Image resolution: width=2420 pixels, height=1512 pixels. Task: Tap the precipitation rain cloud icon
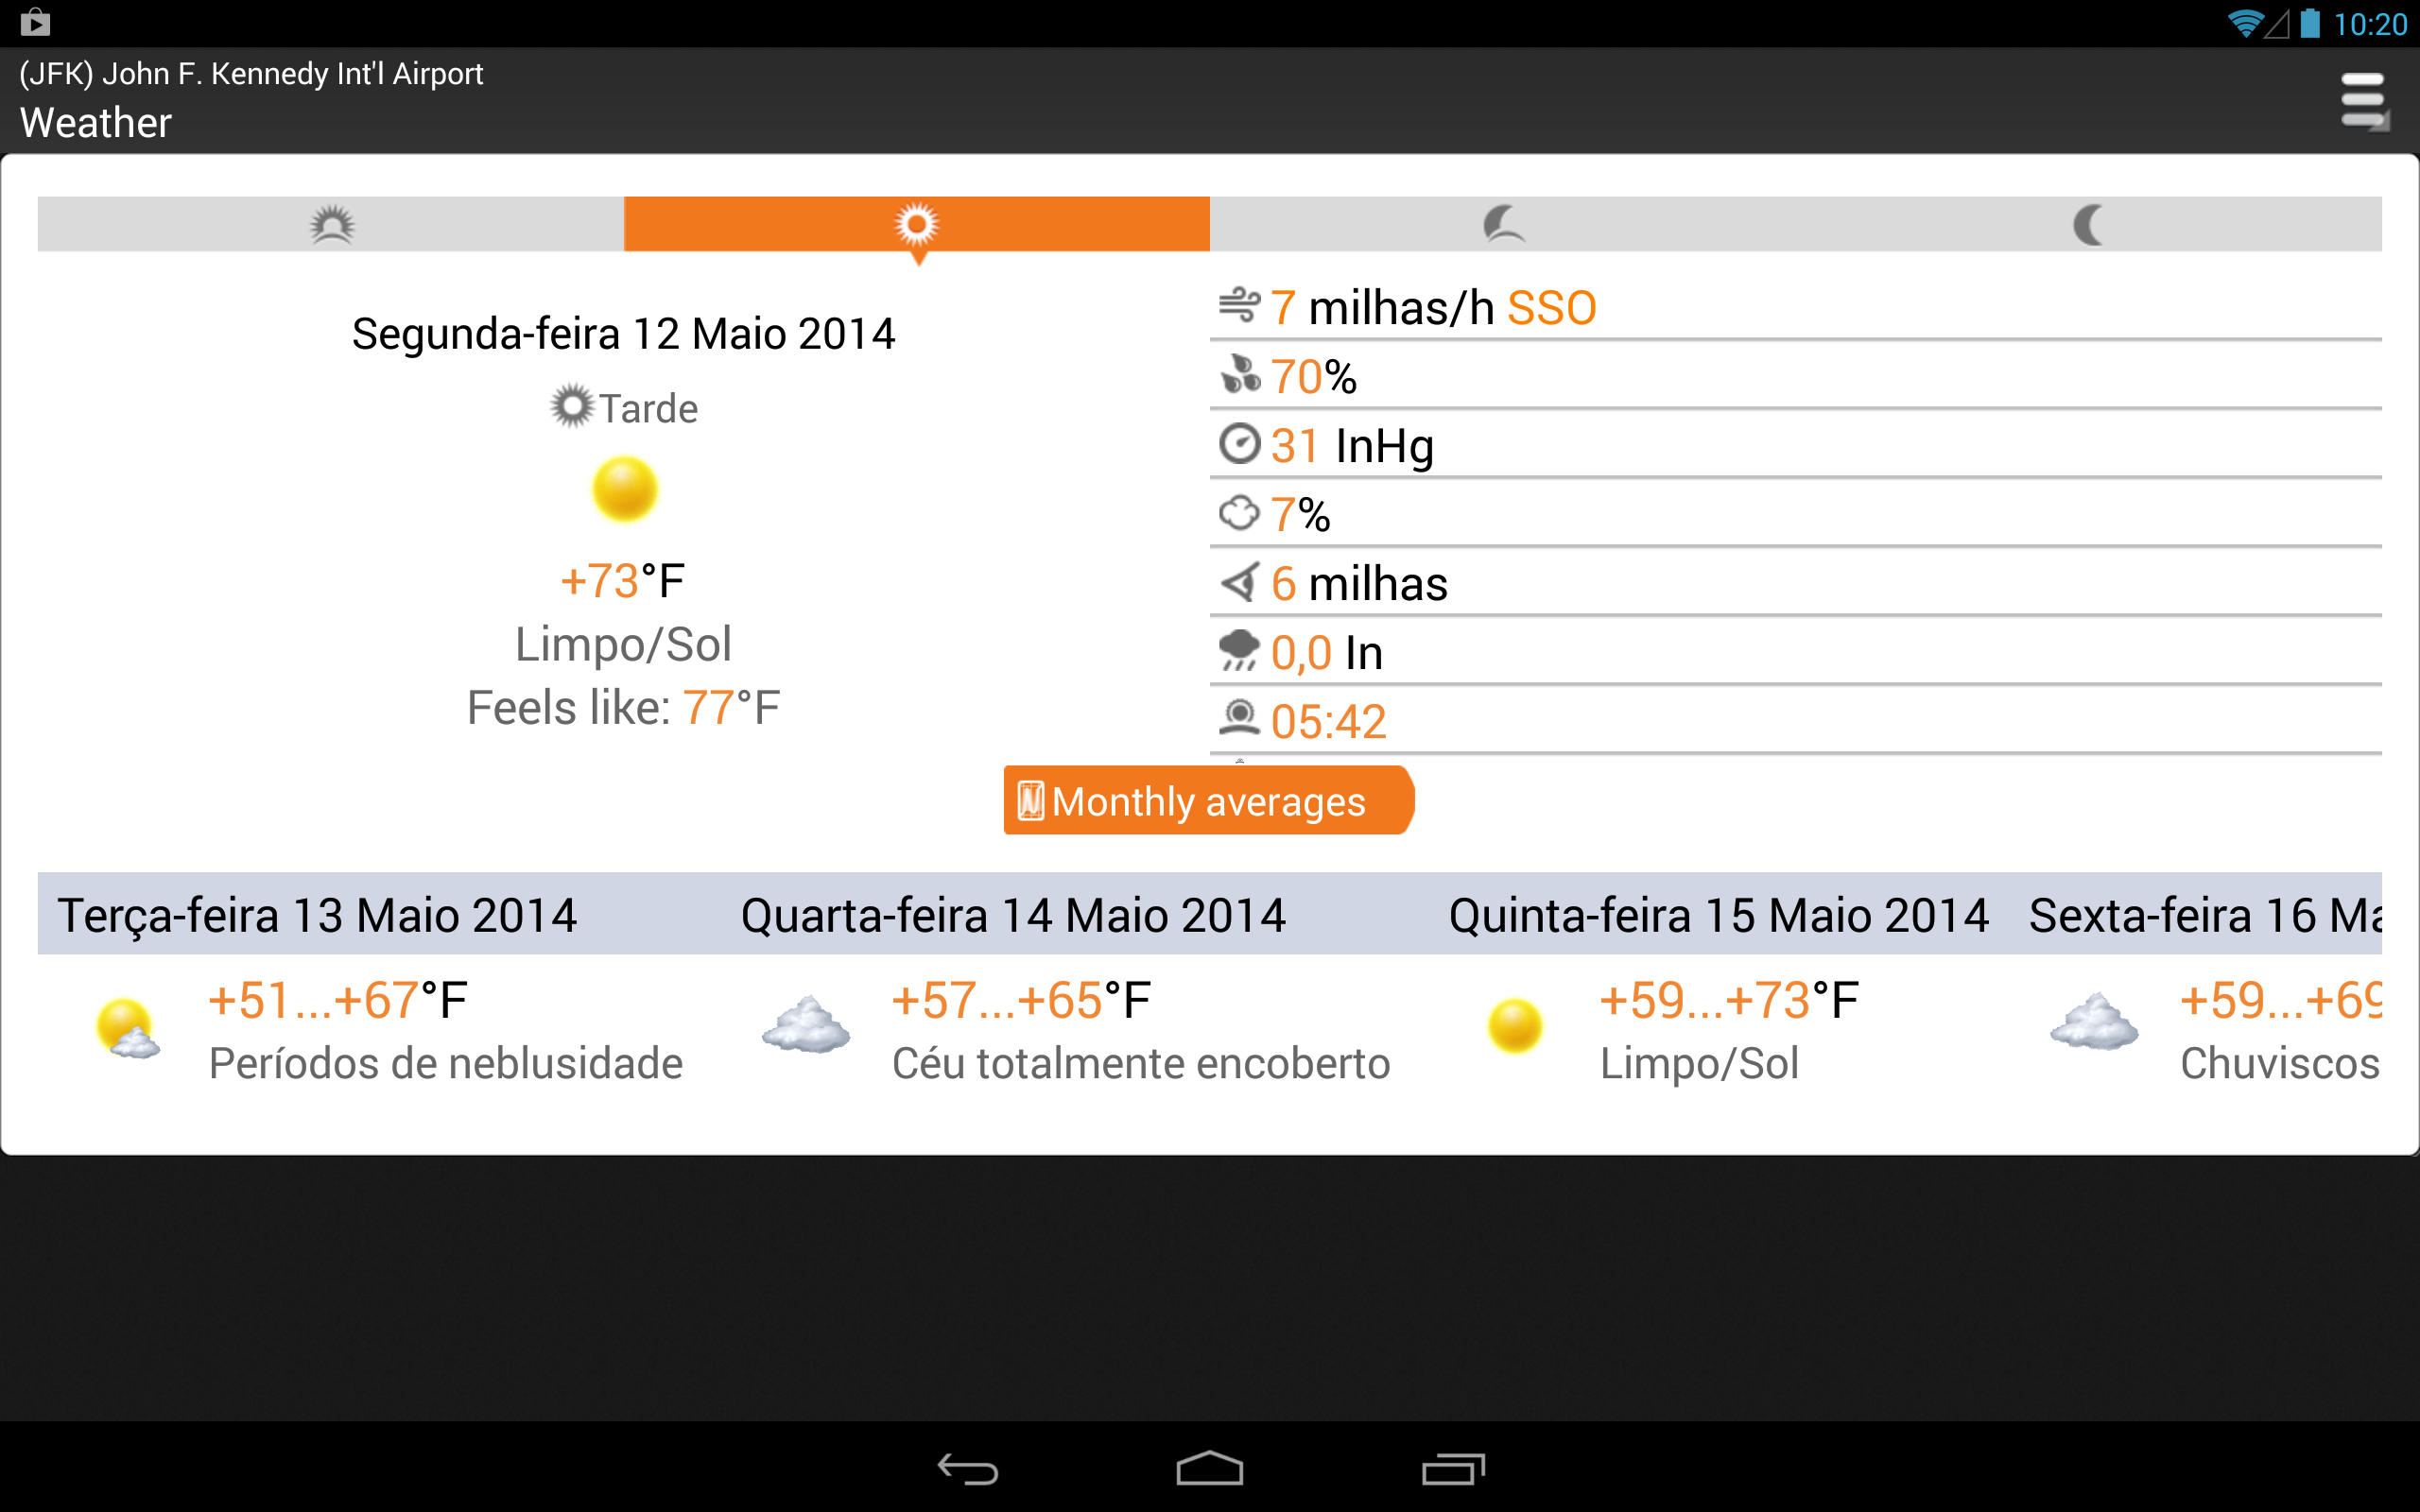(x=1239, y=651)
